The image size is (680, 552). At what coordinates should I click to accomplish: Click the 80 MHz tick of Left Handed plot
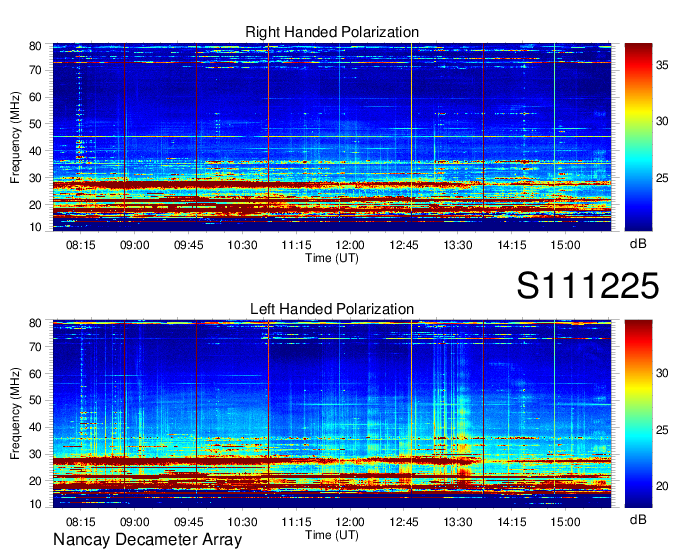pos(35,323)
